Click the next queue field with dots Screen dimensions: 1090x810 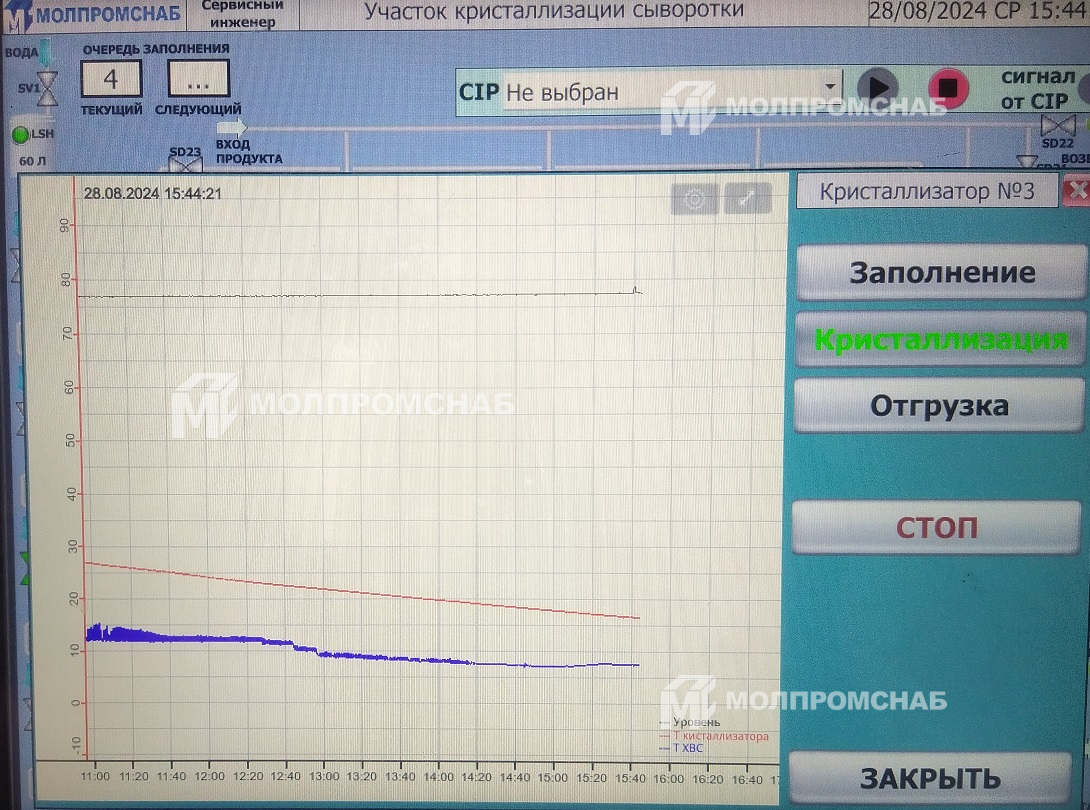[198, 79]
